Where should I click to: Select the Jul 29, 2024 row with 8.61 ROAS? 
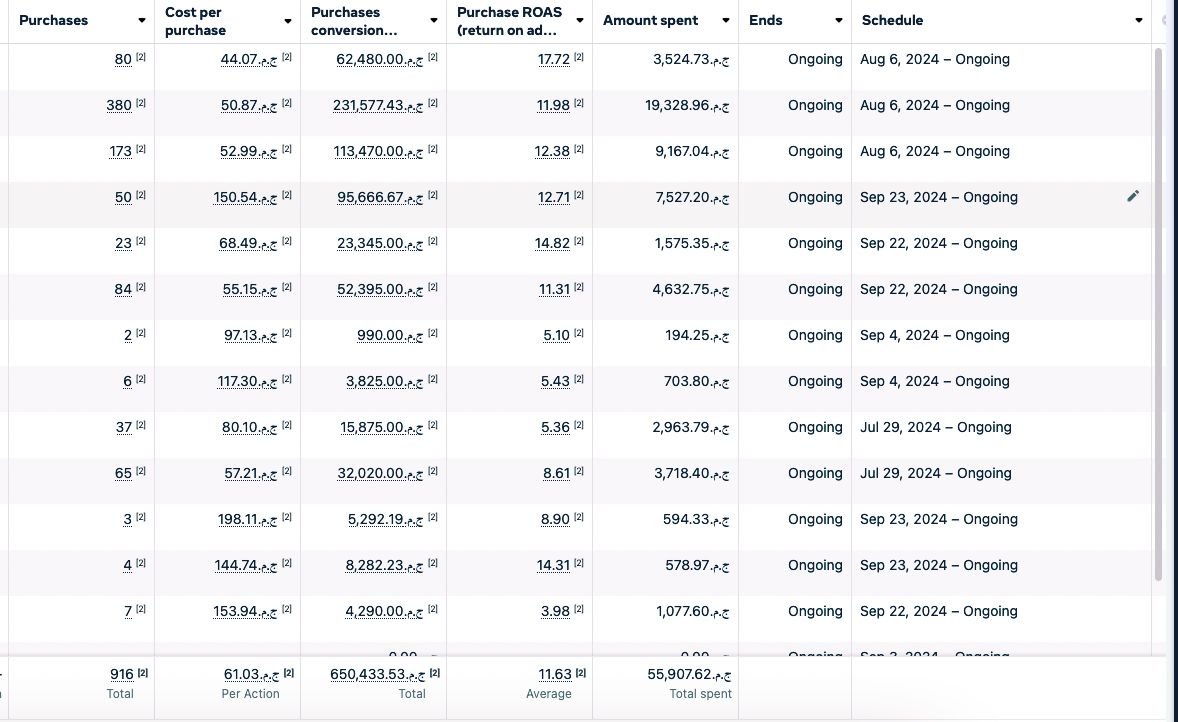[935, 473]
